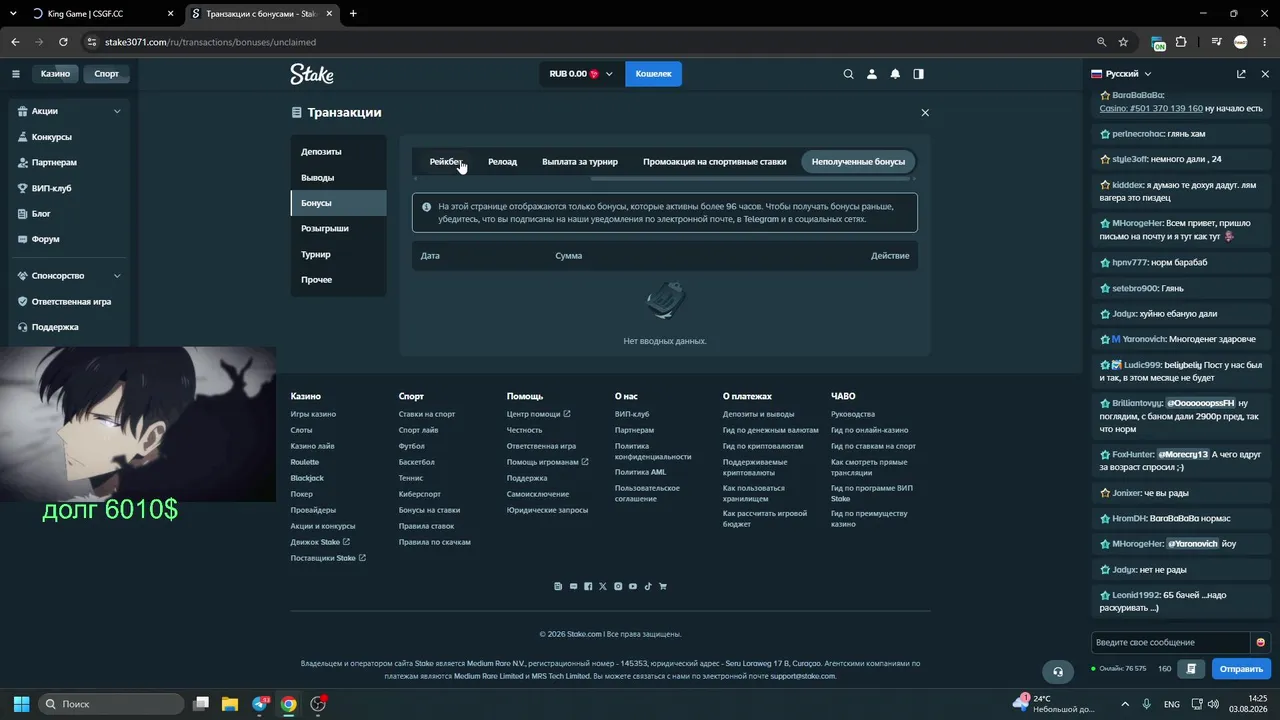The height and width of the screenshot is (720, 1280).
Task: Open Chrome media controls icon
Action: (x=1217, y=42)
